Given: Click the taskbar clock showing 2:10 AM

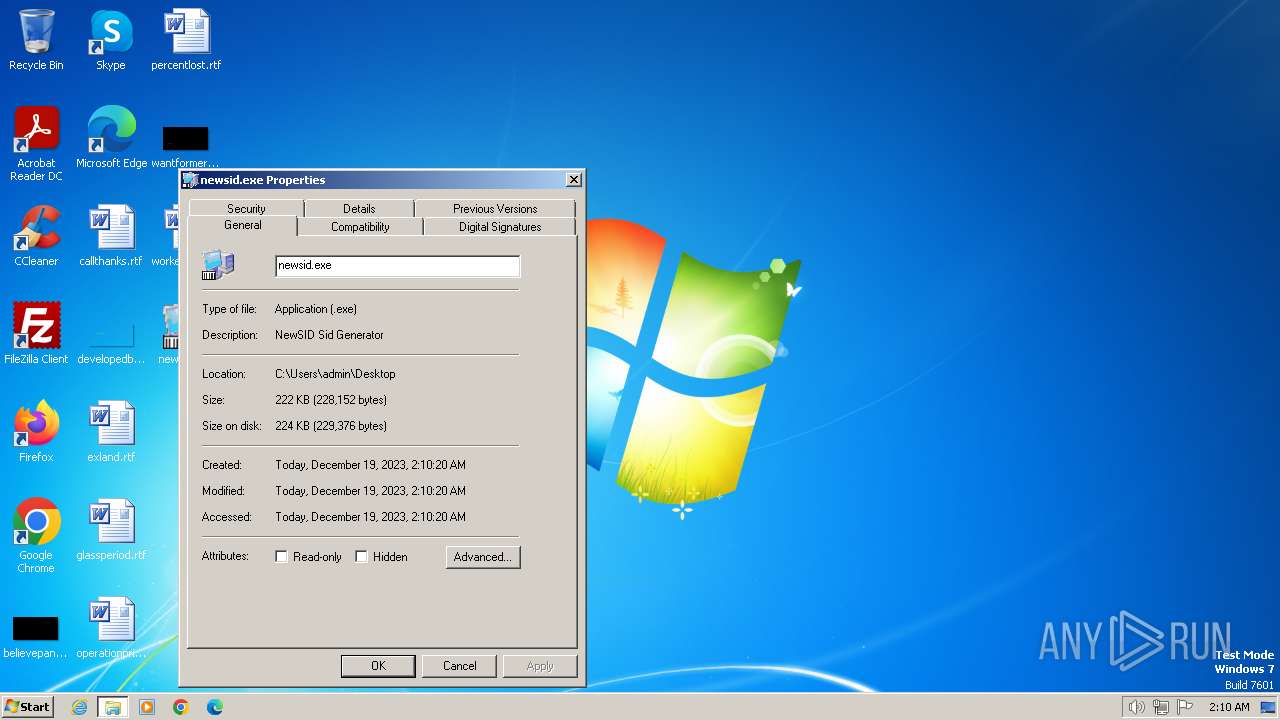Looking at the screenshot, I should tap(1229, 707).
